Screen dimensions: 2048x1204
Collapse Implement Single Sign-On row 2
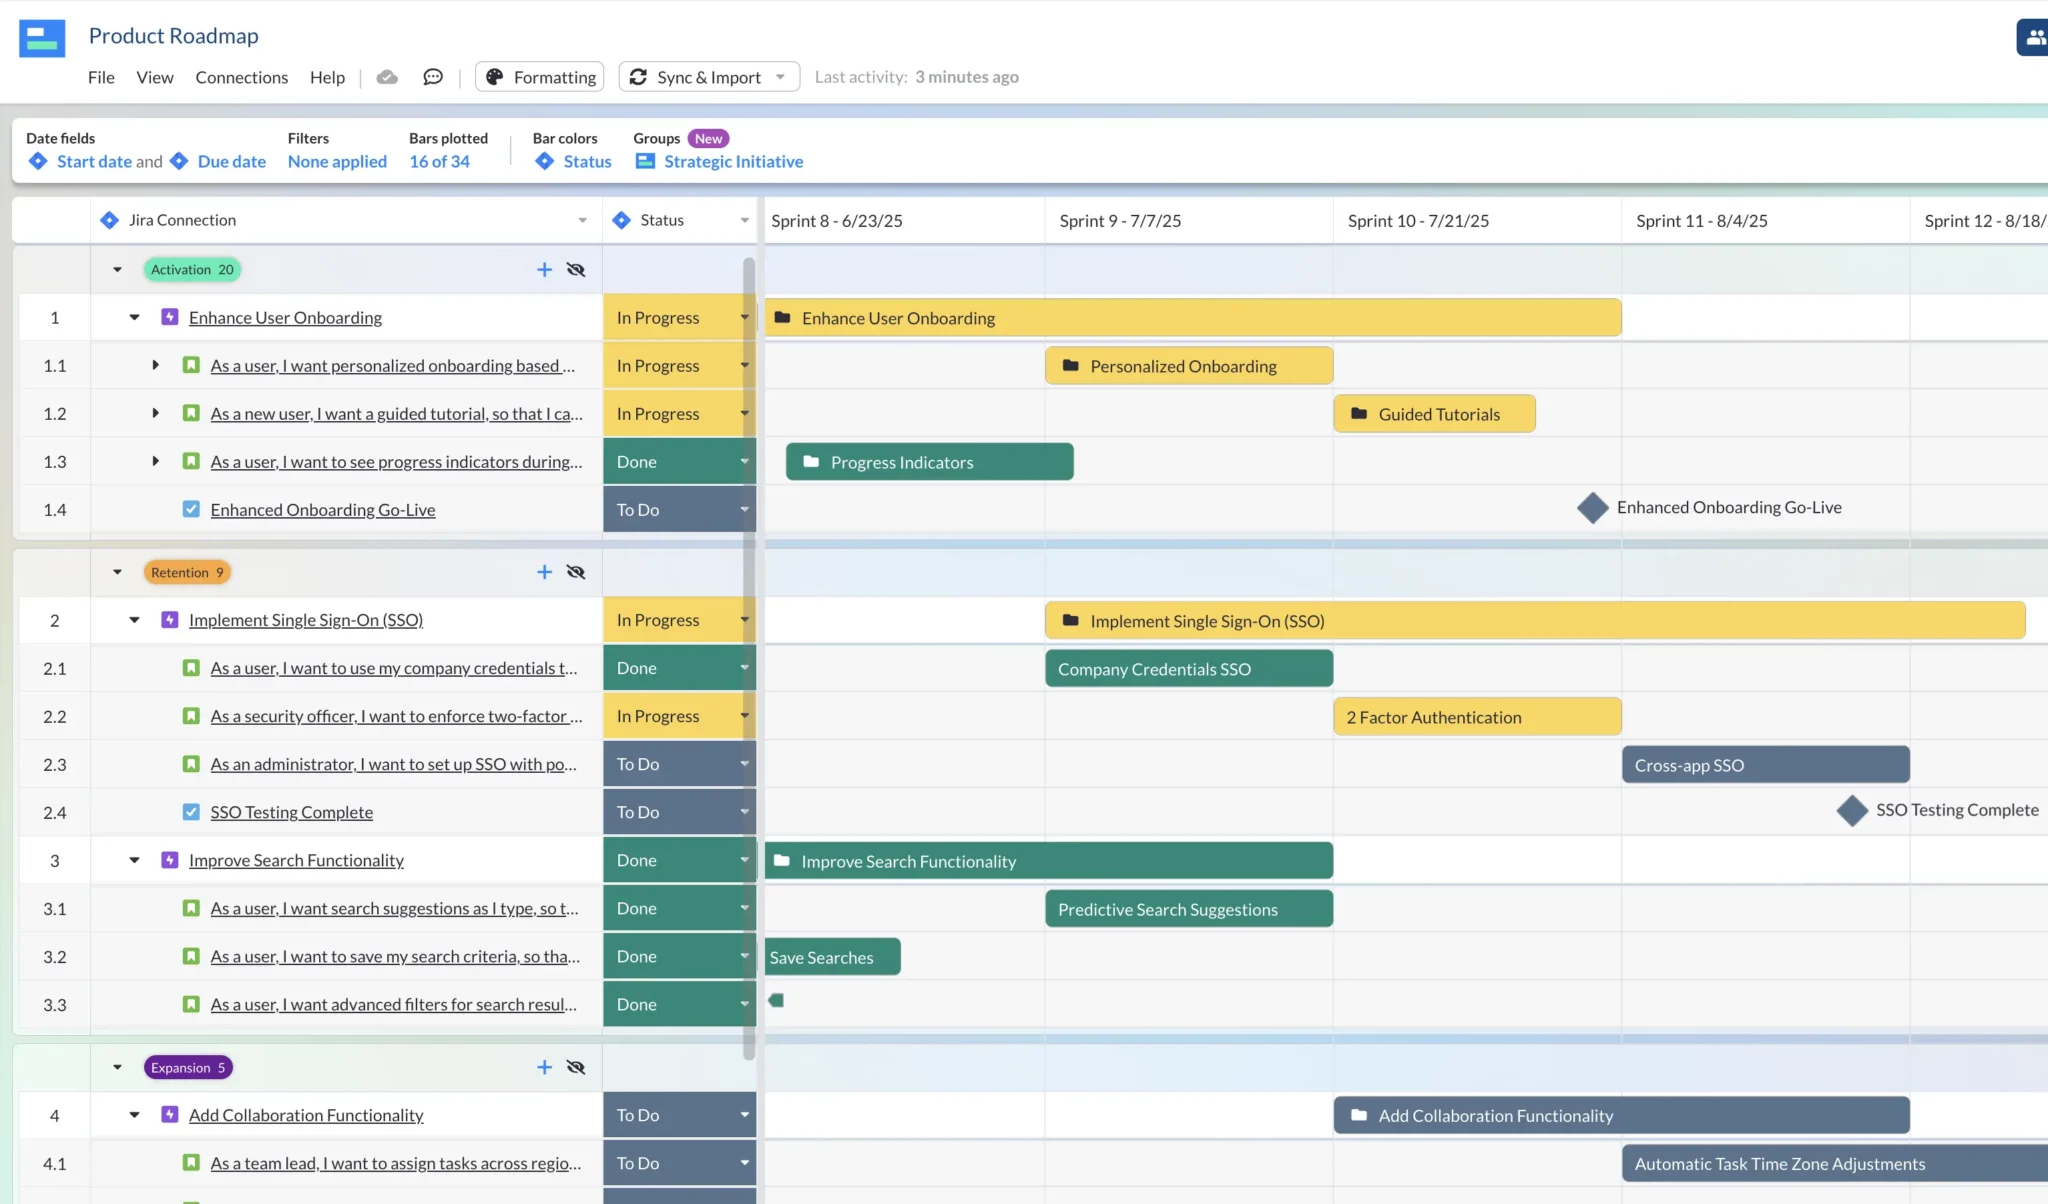[134, 620]
